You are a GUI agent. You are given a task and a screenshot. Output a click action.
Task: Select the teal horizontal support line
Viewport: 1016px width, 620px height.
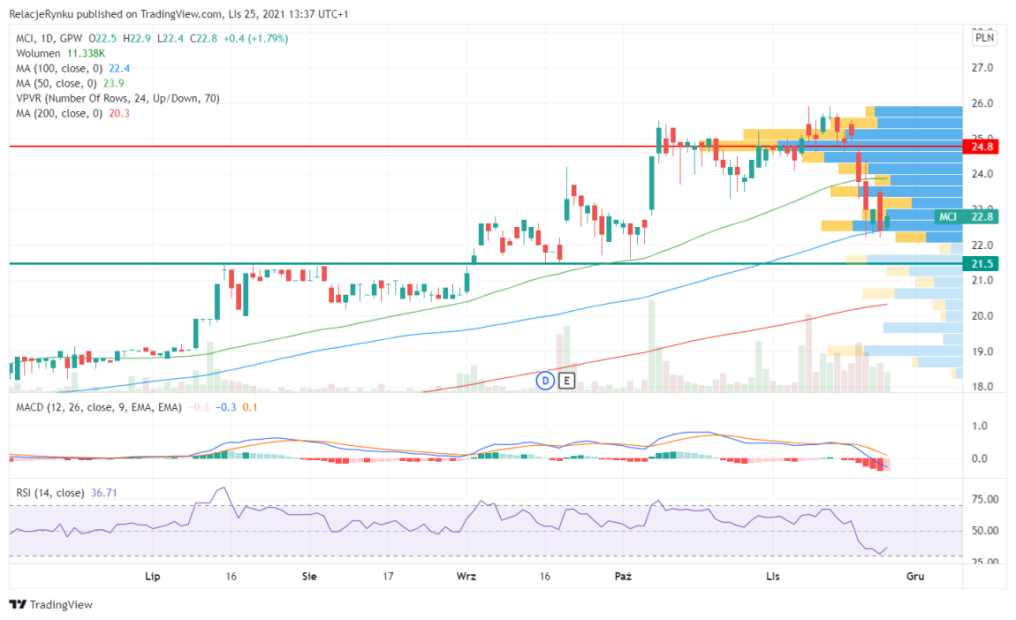pos(300,264)
